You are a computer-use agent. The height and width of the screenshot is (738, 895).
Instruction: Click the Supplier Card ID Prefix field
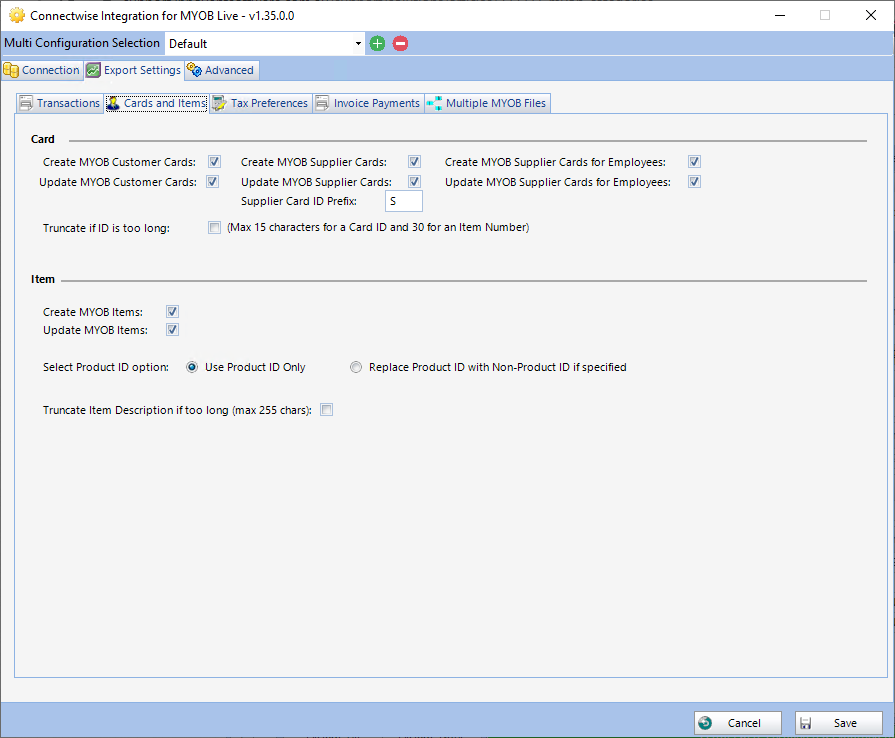coord(404,201)
